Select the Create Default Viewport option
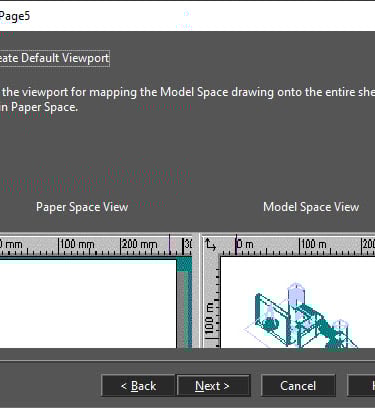The width and height of the screenshot is (375, 408). (54, 58)
